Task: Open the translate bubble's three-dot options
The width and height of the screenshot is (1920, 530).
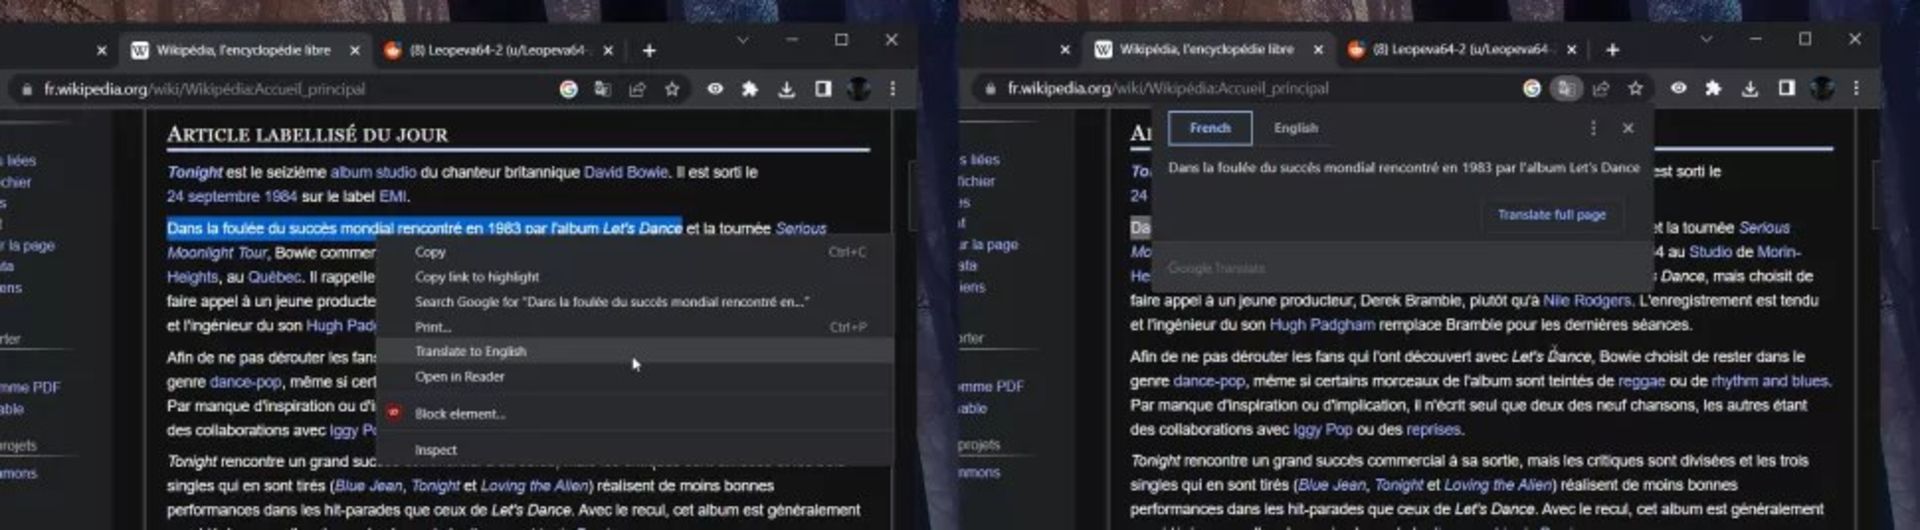Action: tap(1593, 128)
